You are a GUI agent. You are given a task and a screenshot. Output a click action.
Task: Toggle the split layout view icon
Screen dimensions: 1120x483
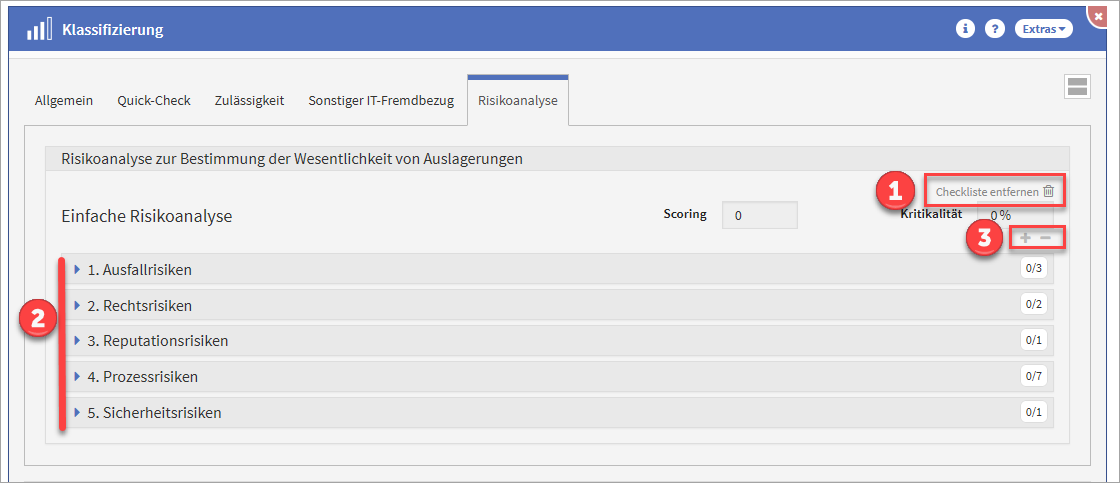(x=1076, y=88)
